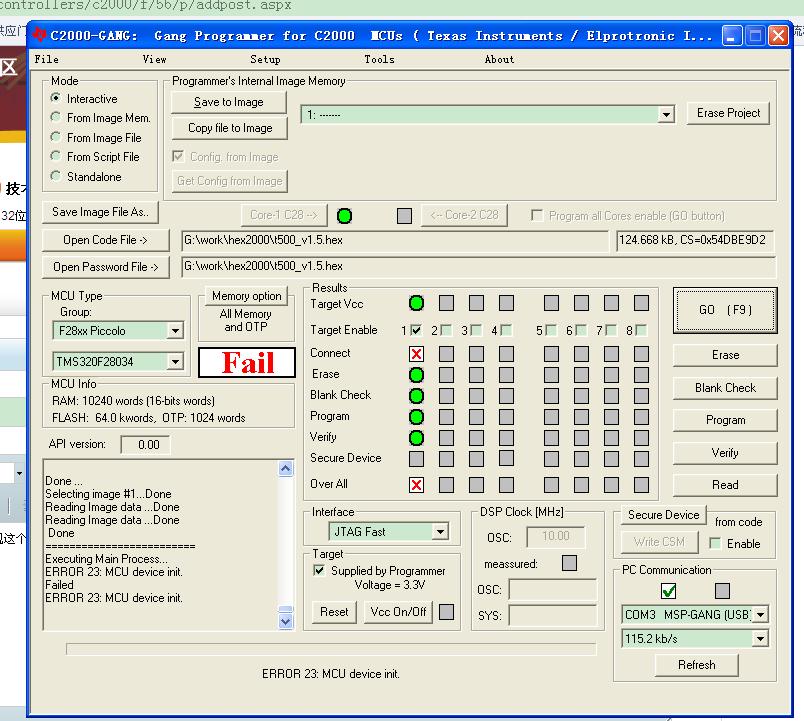This screenshot has width=804, height=721.
Task: Open the JTAG Fast interface dropdown
Action: (x=440, y=532)
